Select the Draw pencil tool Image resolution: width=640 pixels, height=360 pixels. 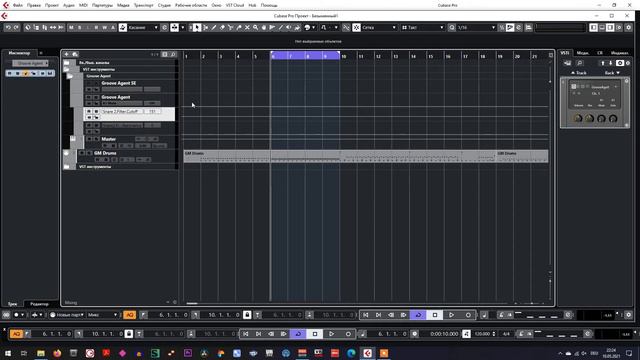pos(214,27)
